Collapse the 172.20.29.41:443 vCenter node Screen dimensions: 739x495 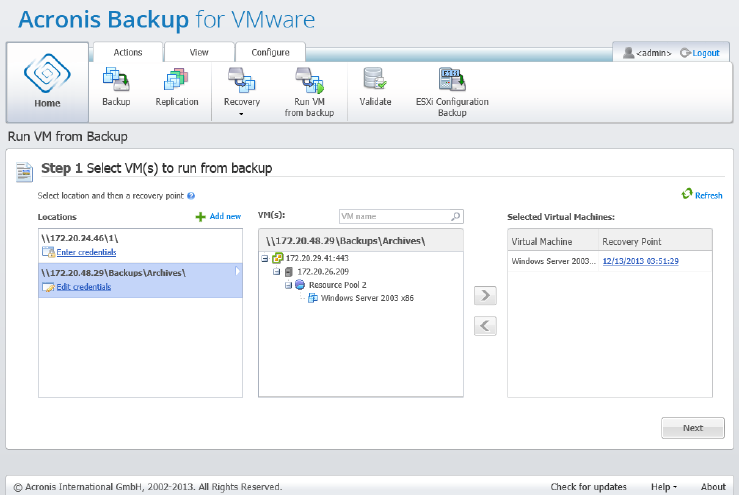coord(265,258)
